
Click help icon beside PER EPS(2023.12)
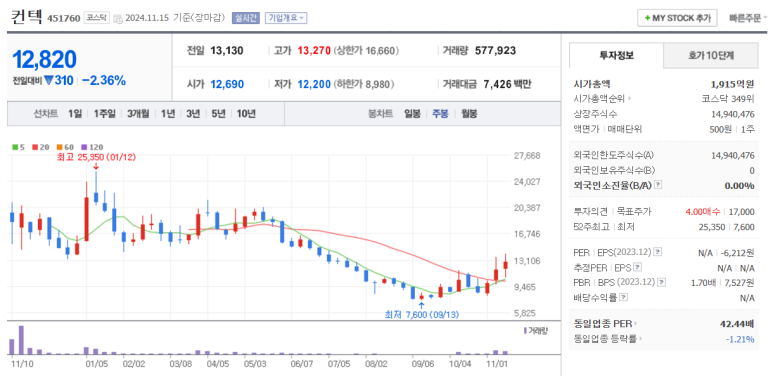658,252
